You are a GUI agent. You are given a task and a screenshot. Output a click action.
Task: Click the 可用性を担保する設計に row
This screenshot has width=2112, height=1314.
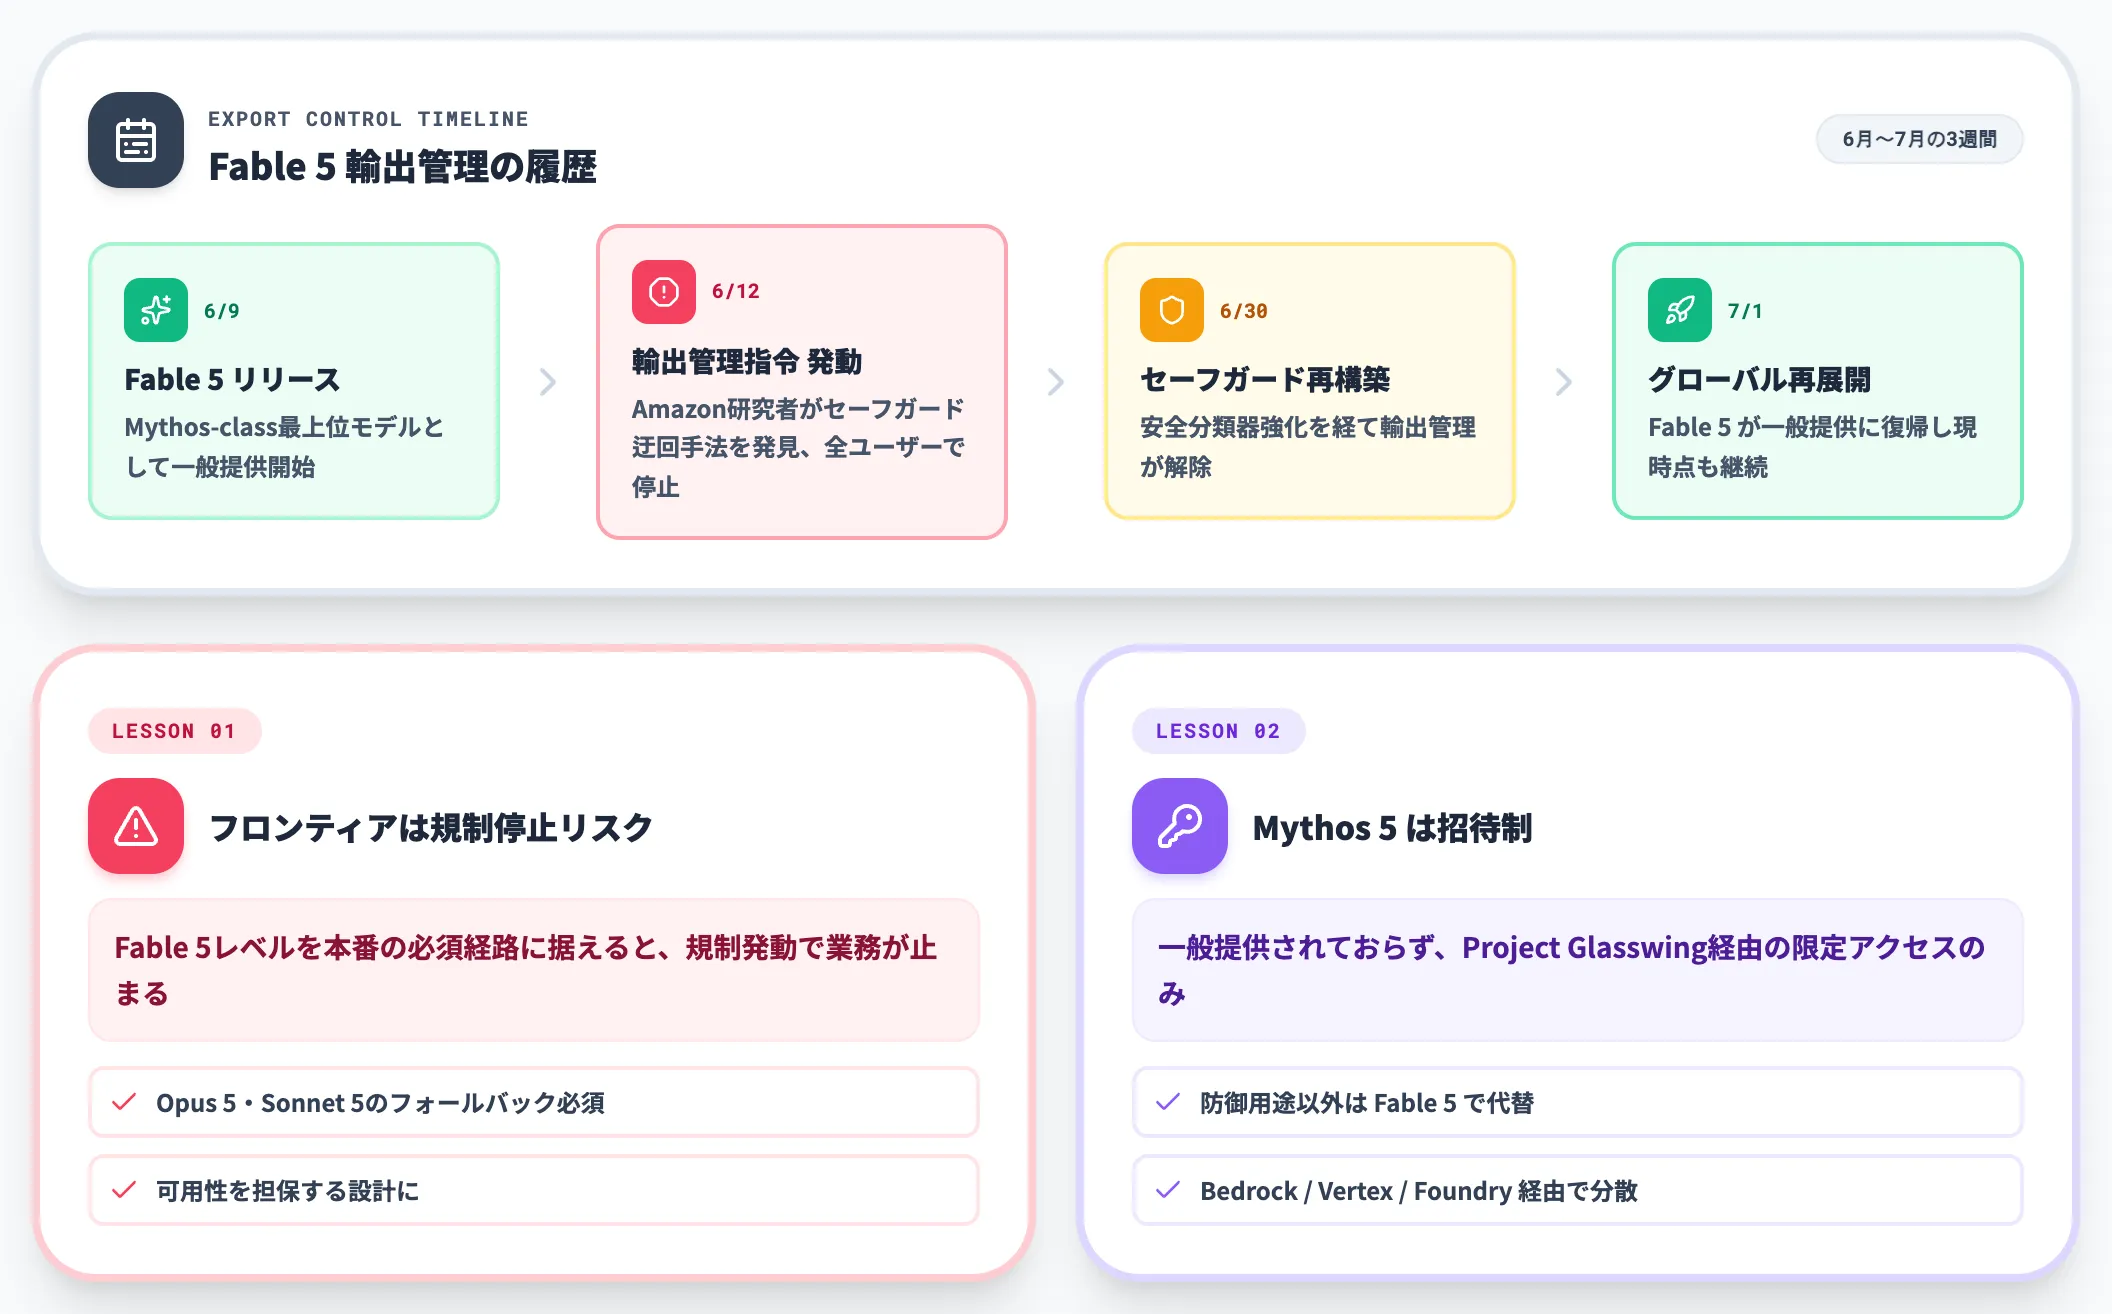534,1190
